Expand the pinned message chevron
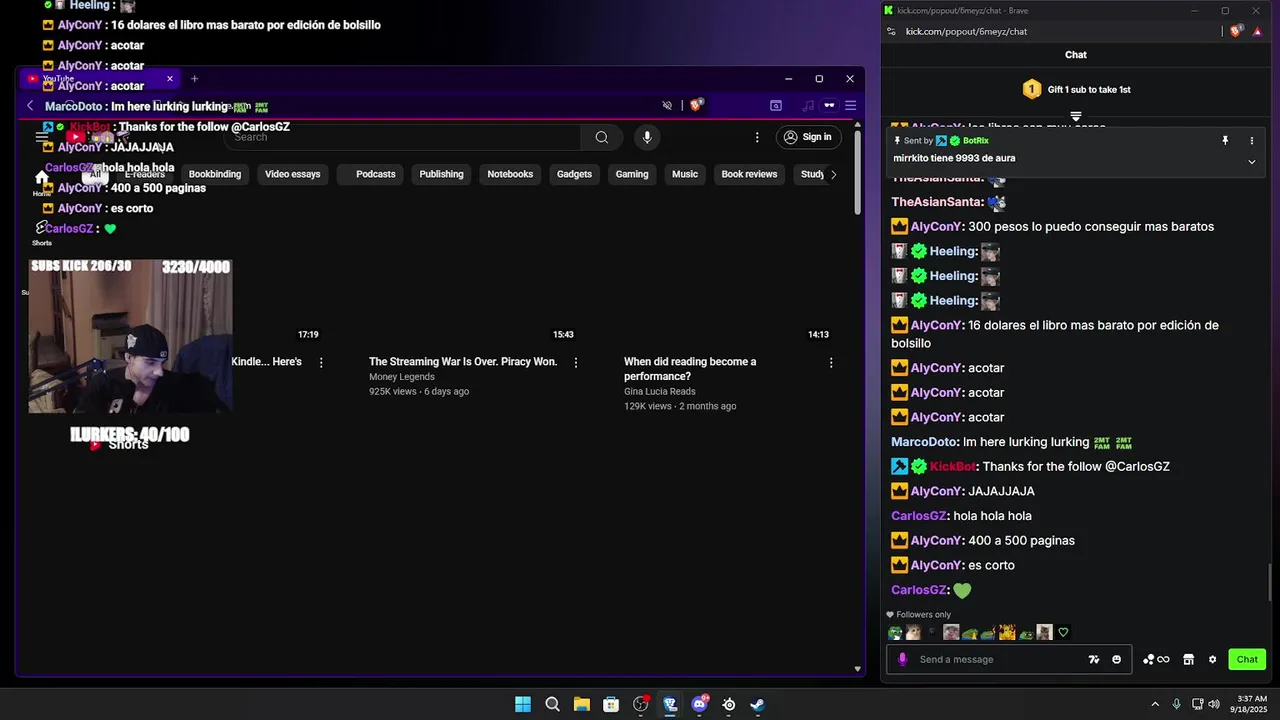 pos(1252,162)
